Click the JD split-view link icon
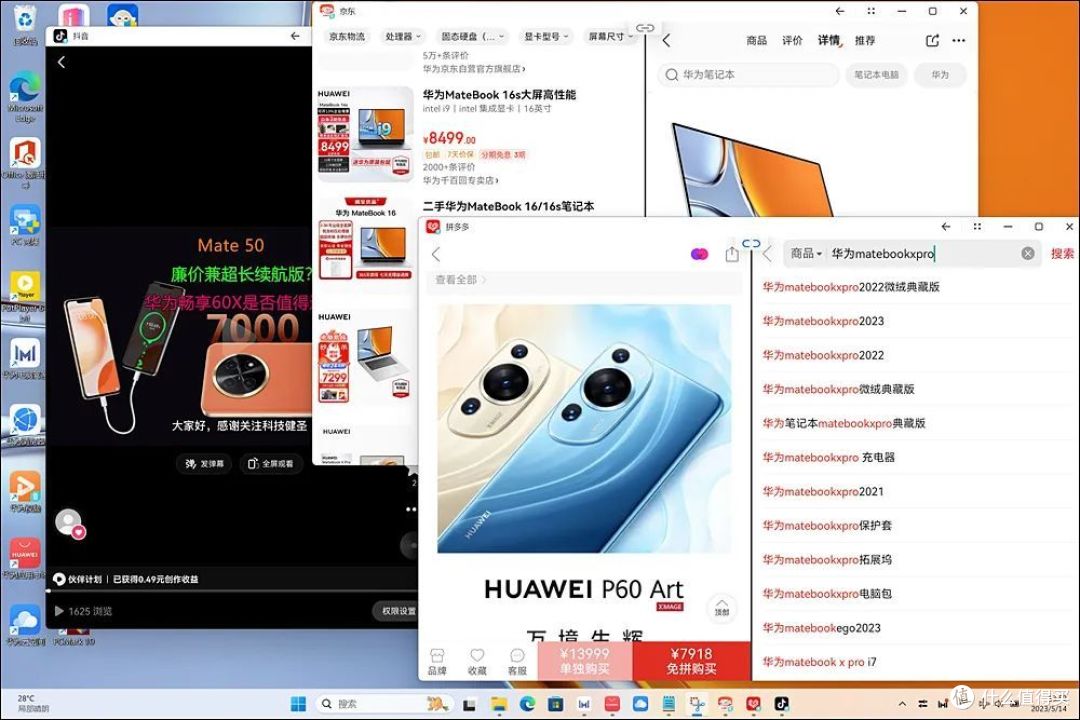1080x720 pixels. tap(645, 28)
